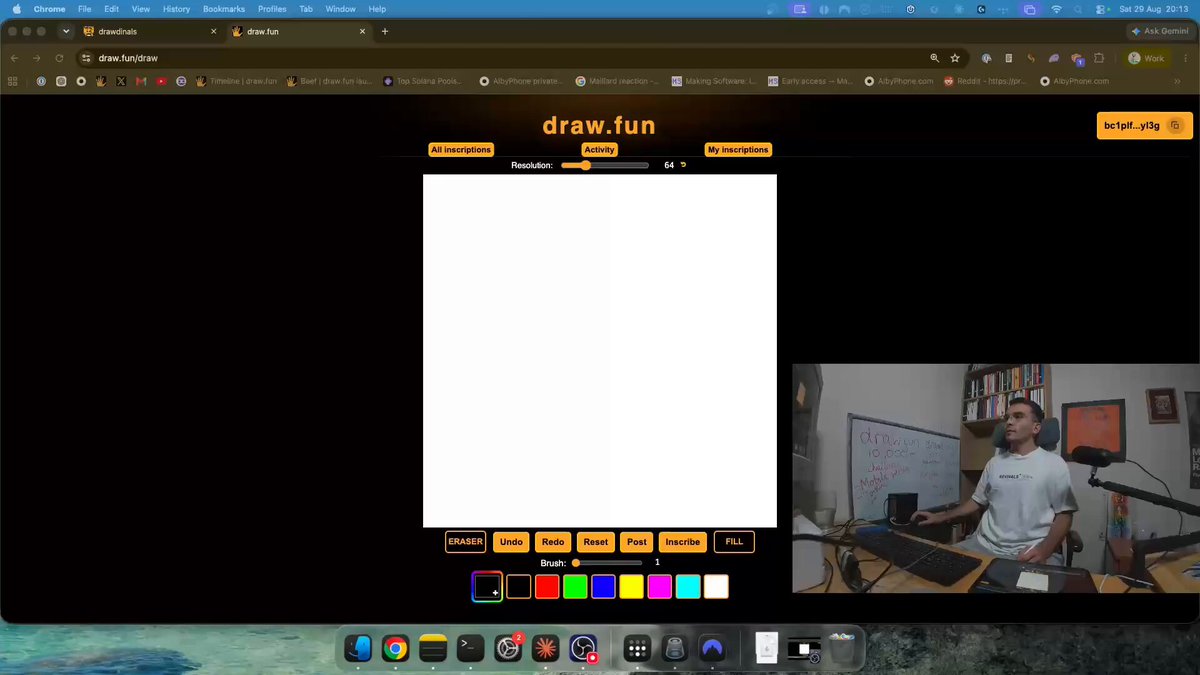Pick the magenta color swatch
Screen dimensions: 1200x675
[659, 587]
